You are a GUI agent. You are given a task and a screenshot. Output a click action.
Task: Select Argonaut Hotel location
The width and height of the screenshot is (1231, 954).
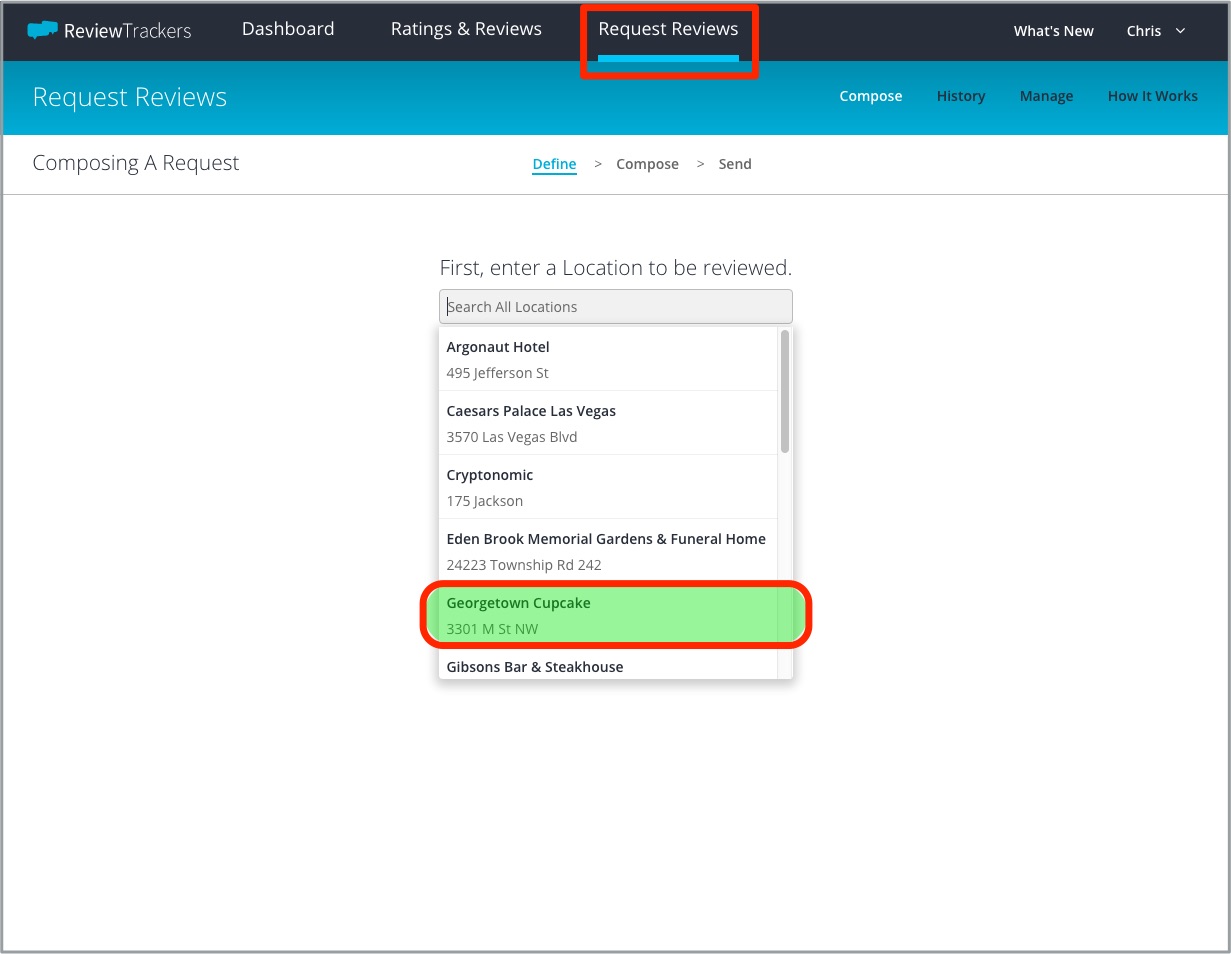pos(608,359)
